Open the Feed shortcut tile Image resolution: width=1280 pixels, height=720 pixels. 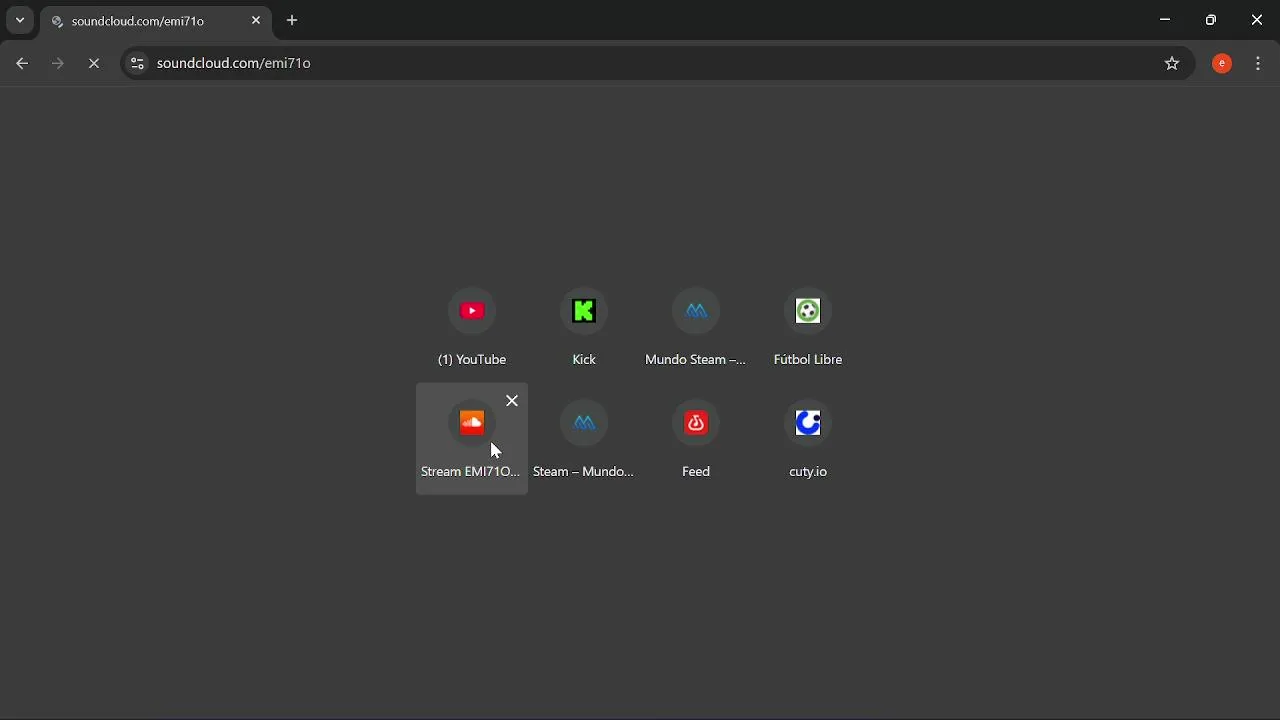pyautogui.click(x=697, y=439)
